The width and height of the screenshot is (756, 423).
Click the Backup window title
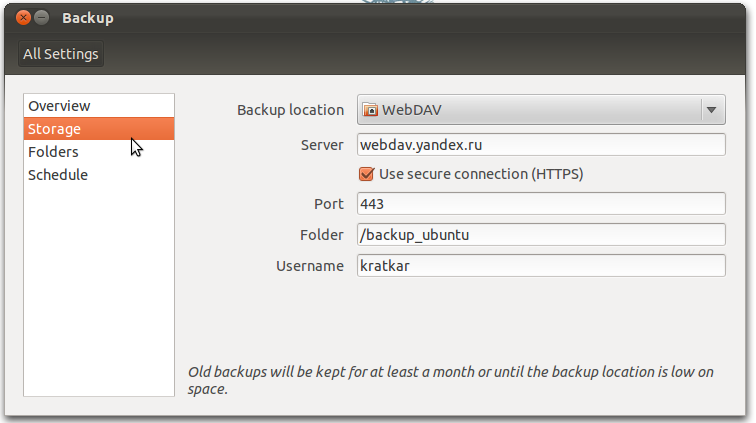(88, 18)
